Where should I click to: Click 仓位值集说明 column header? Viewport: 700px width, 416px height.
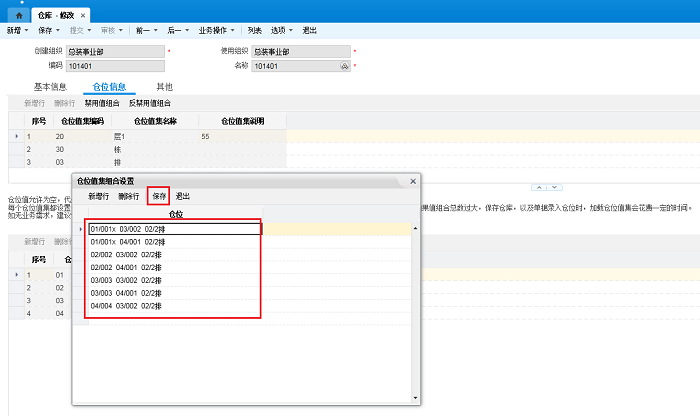pos(242,121)
